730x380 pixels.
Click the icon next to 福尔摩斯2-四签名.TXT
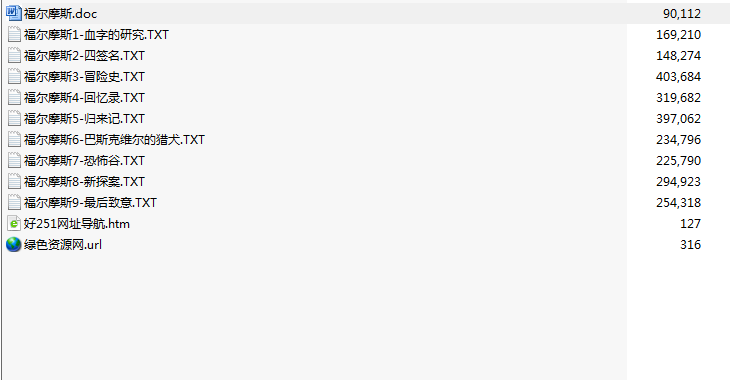coord(14,55)
